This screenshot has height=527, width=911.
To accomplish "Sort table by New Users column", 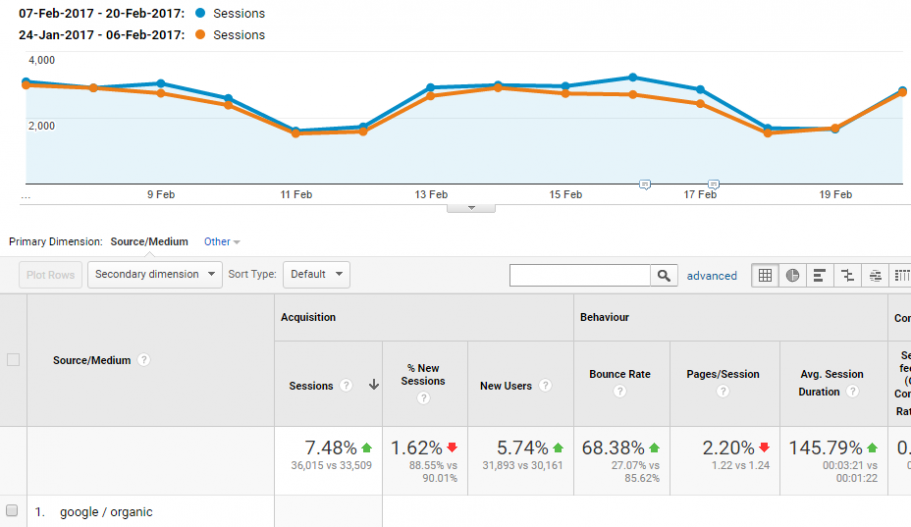I will click(x=506, y=386).
